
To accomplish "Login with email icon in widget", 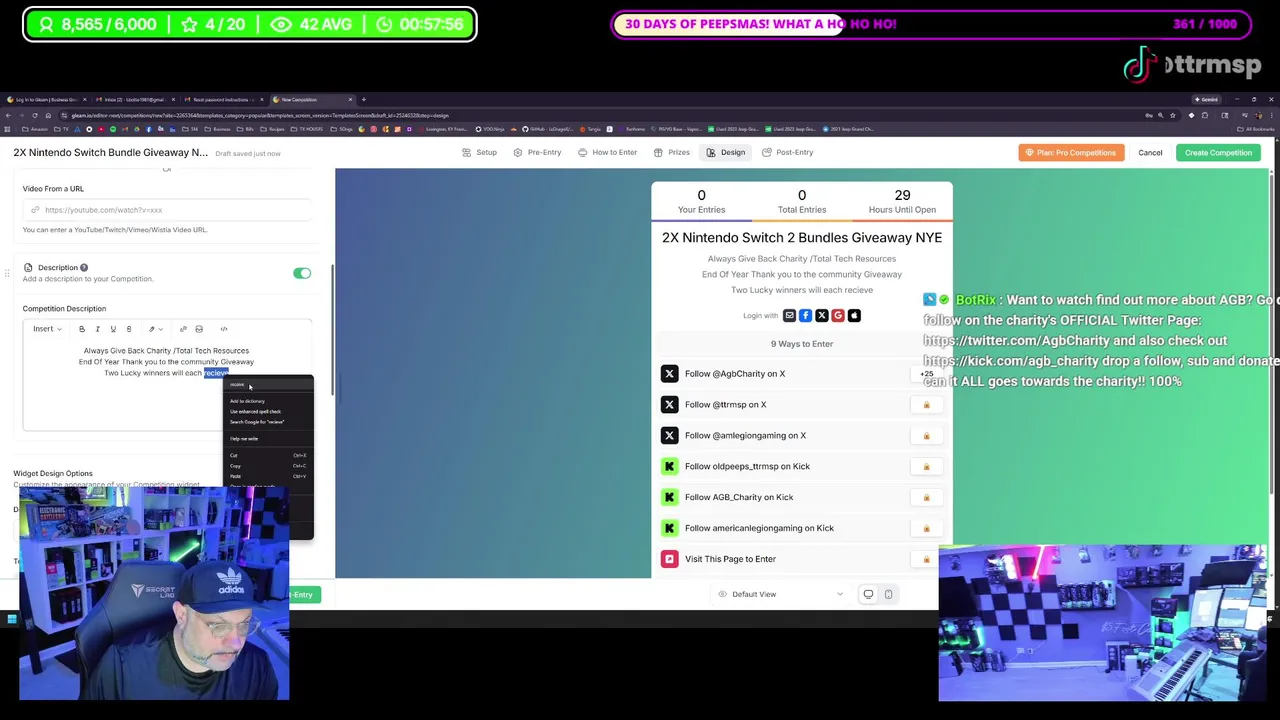I will 789,315.
